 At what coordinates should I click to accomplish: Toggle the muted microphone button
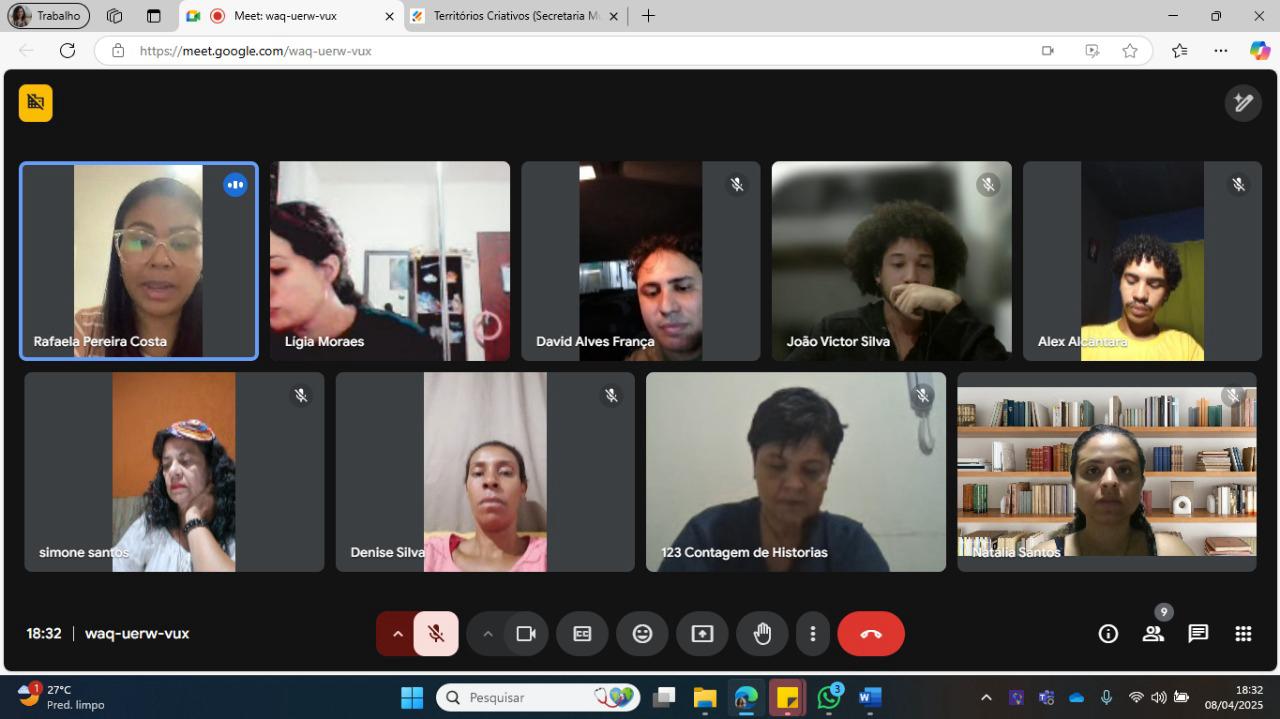pyautogui.click(x=436, y=634)
